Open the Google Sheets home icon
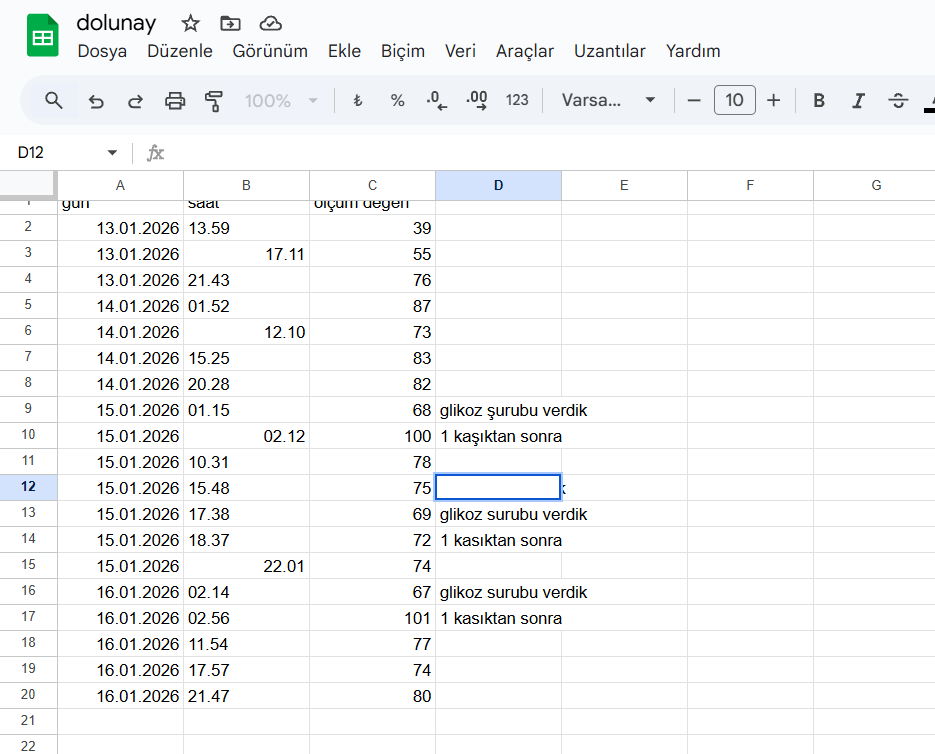Viewport: 935px width, 754px height. tap(43, 37)
